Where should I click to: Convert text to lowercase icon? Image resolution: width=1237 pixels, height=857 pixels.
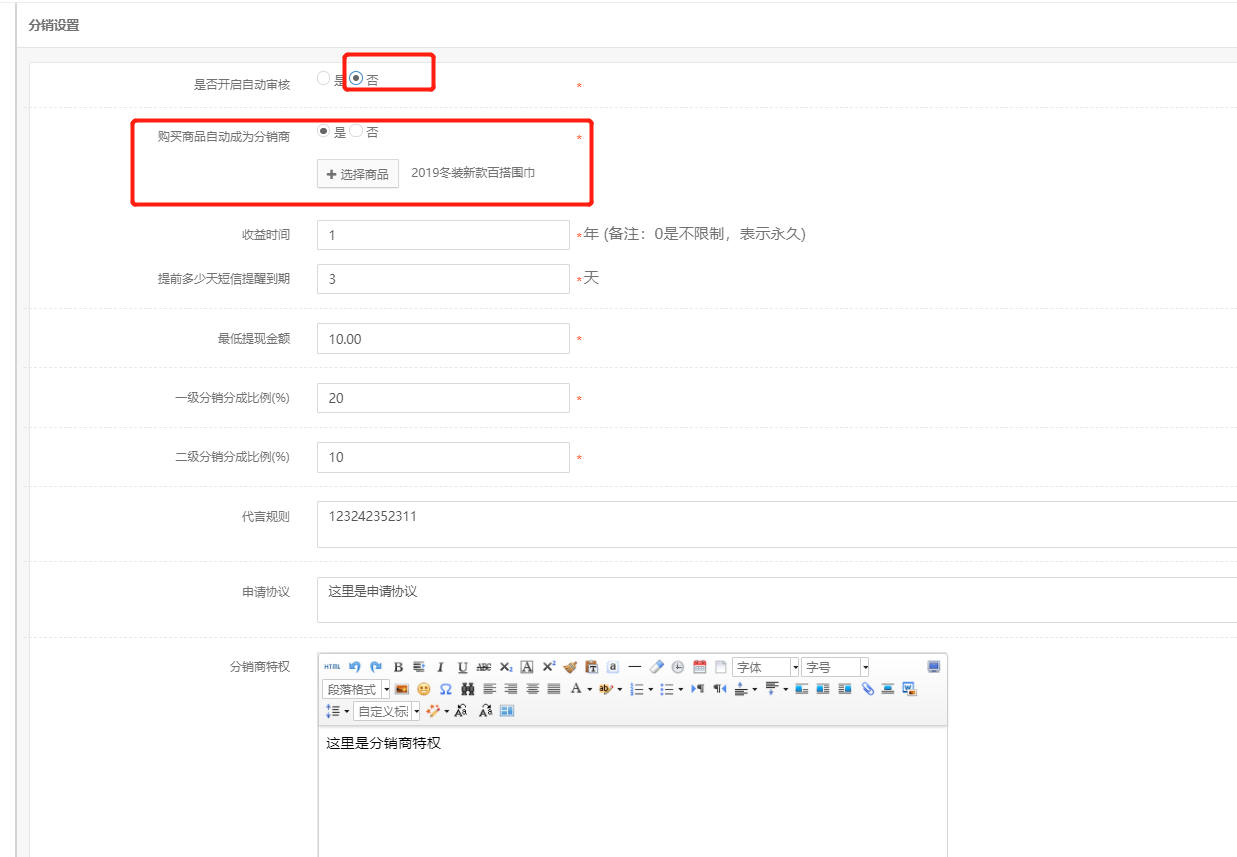[x=486, y=710]
